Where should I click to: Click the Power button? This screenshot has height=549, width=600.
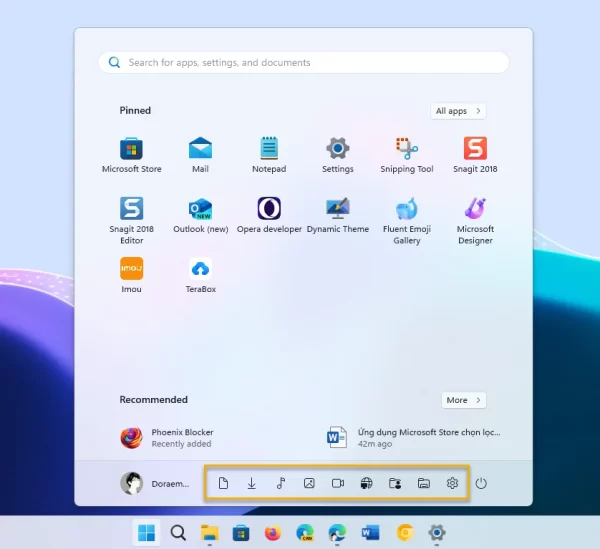click(481, 483)
